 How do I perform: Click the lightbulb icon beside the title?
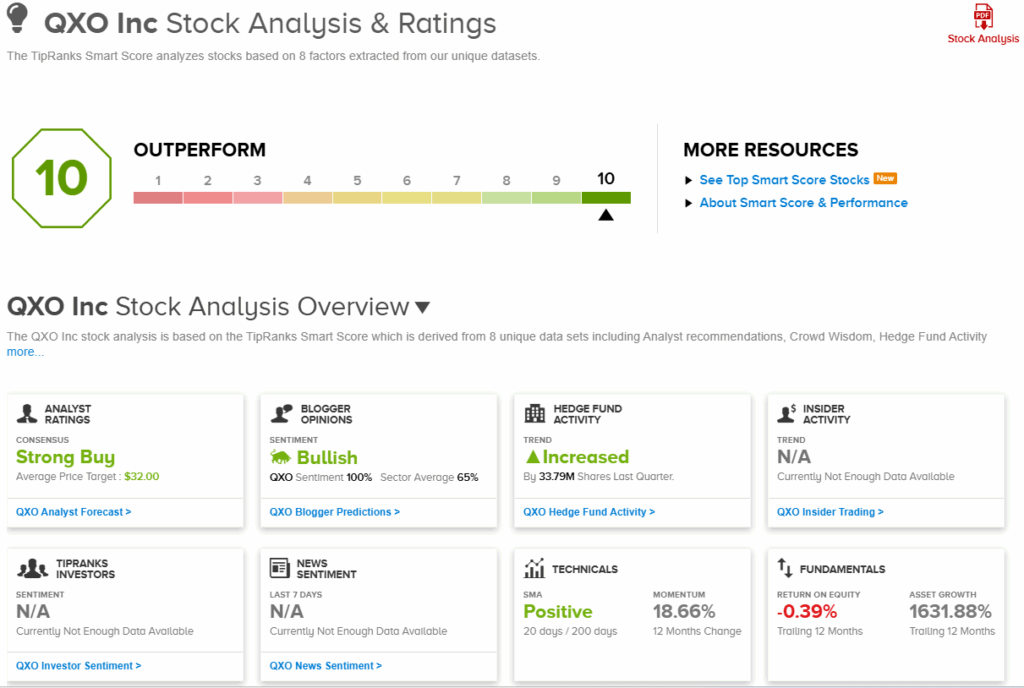click(x=18, y=17)
